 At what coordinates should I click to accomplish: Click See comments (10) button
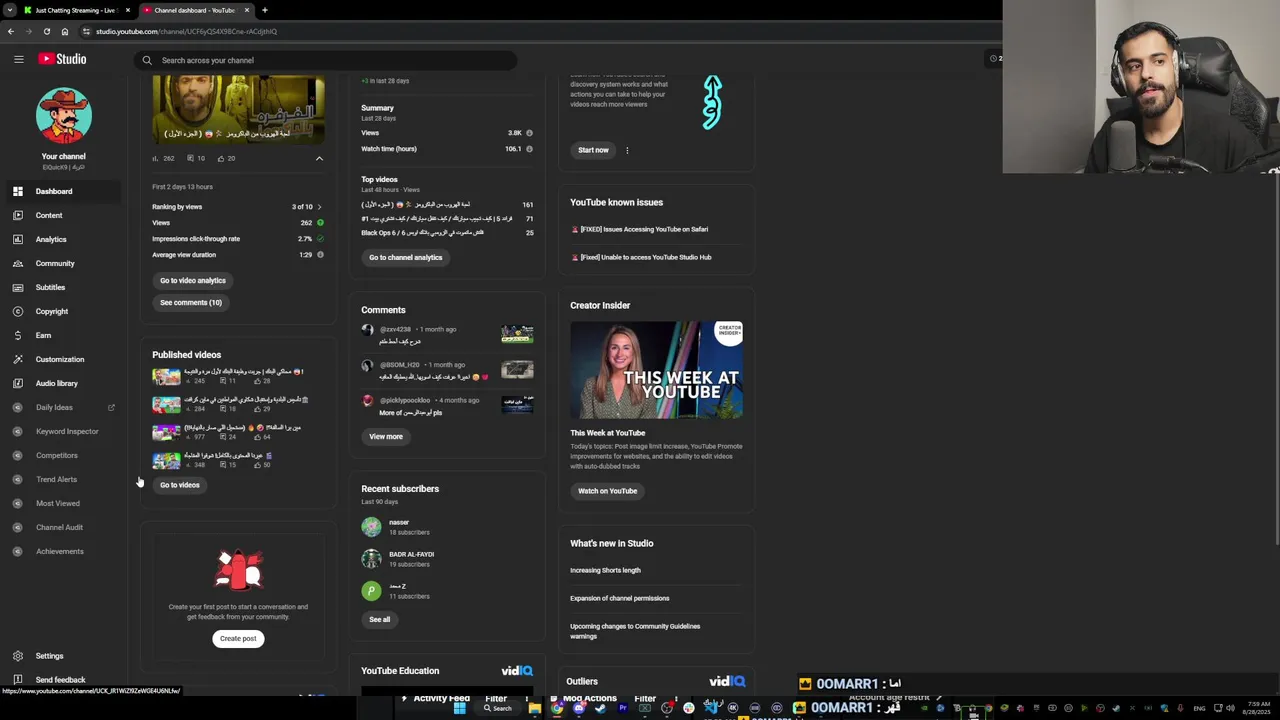[x=191, y=302]
